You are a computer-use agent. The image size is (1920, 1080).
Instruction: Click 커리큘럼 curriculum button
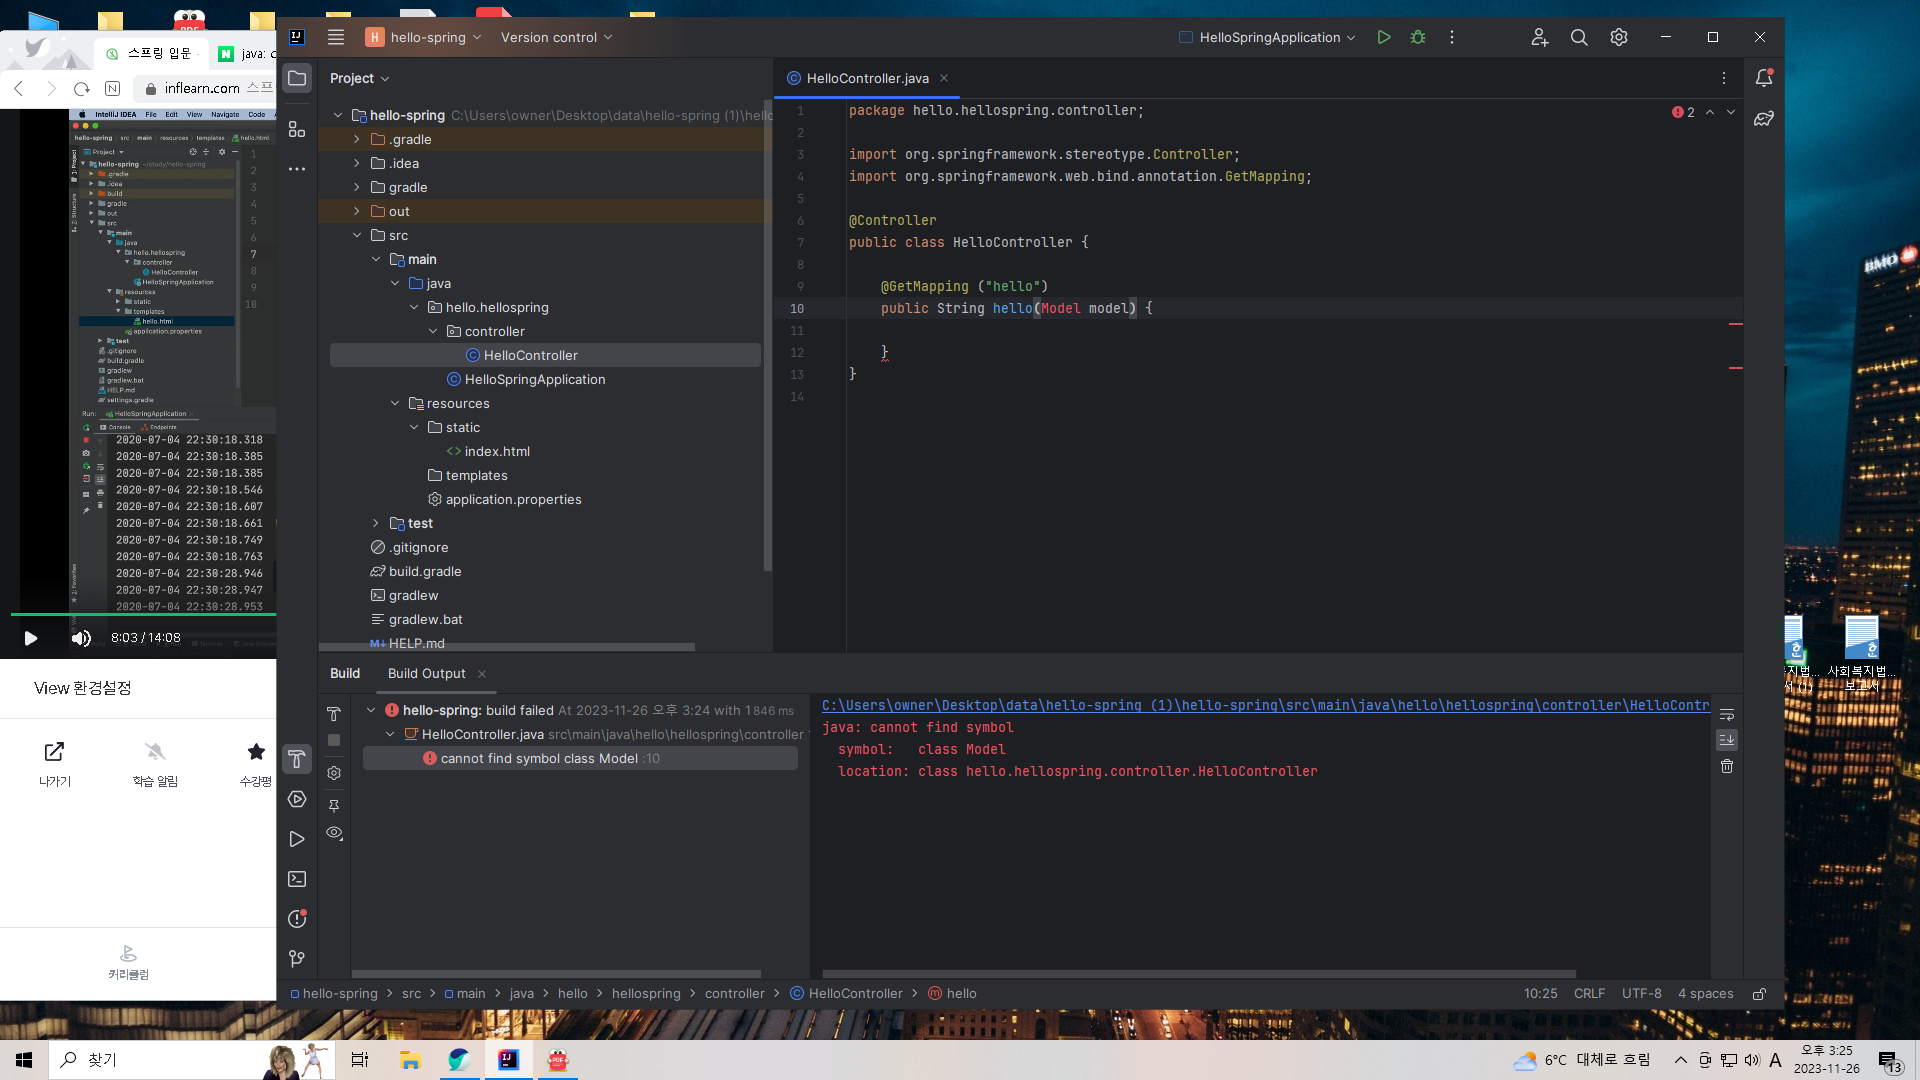tap(129, 962)
